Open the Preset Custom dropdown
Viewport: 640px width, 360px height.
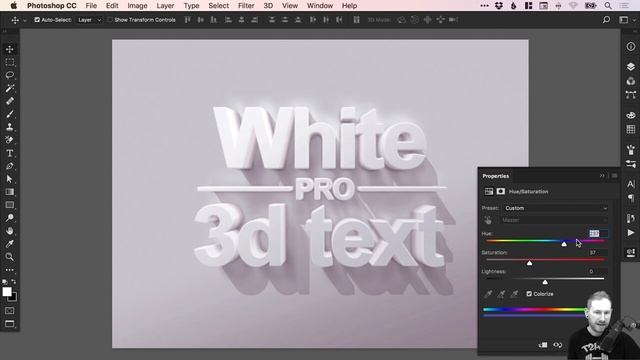click(556, 208)
